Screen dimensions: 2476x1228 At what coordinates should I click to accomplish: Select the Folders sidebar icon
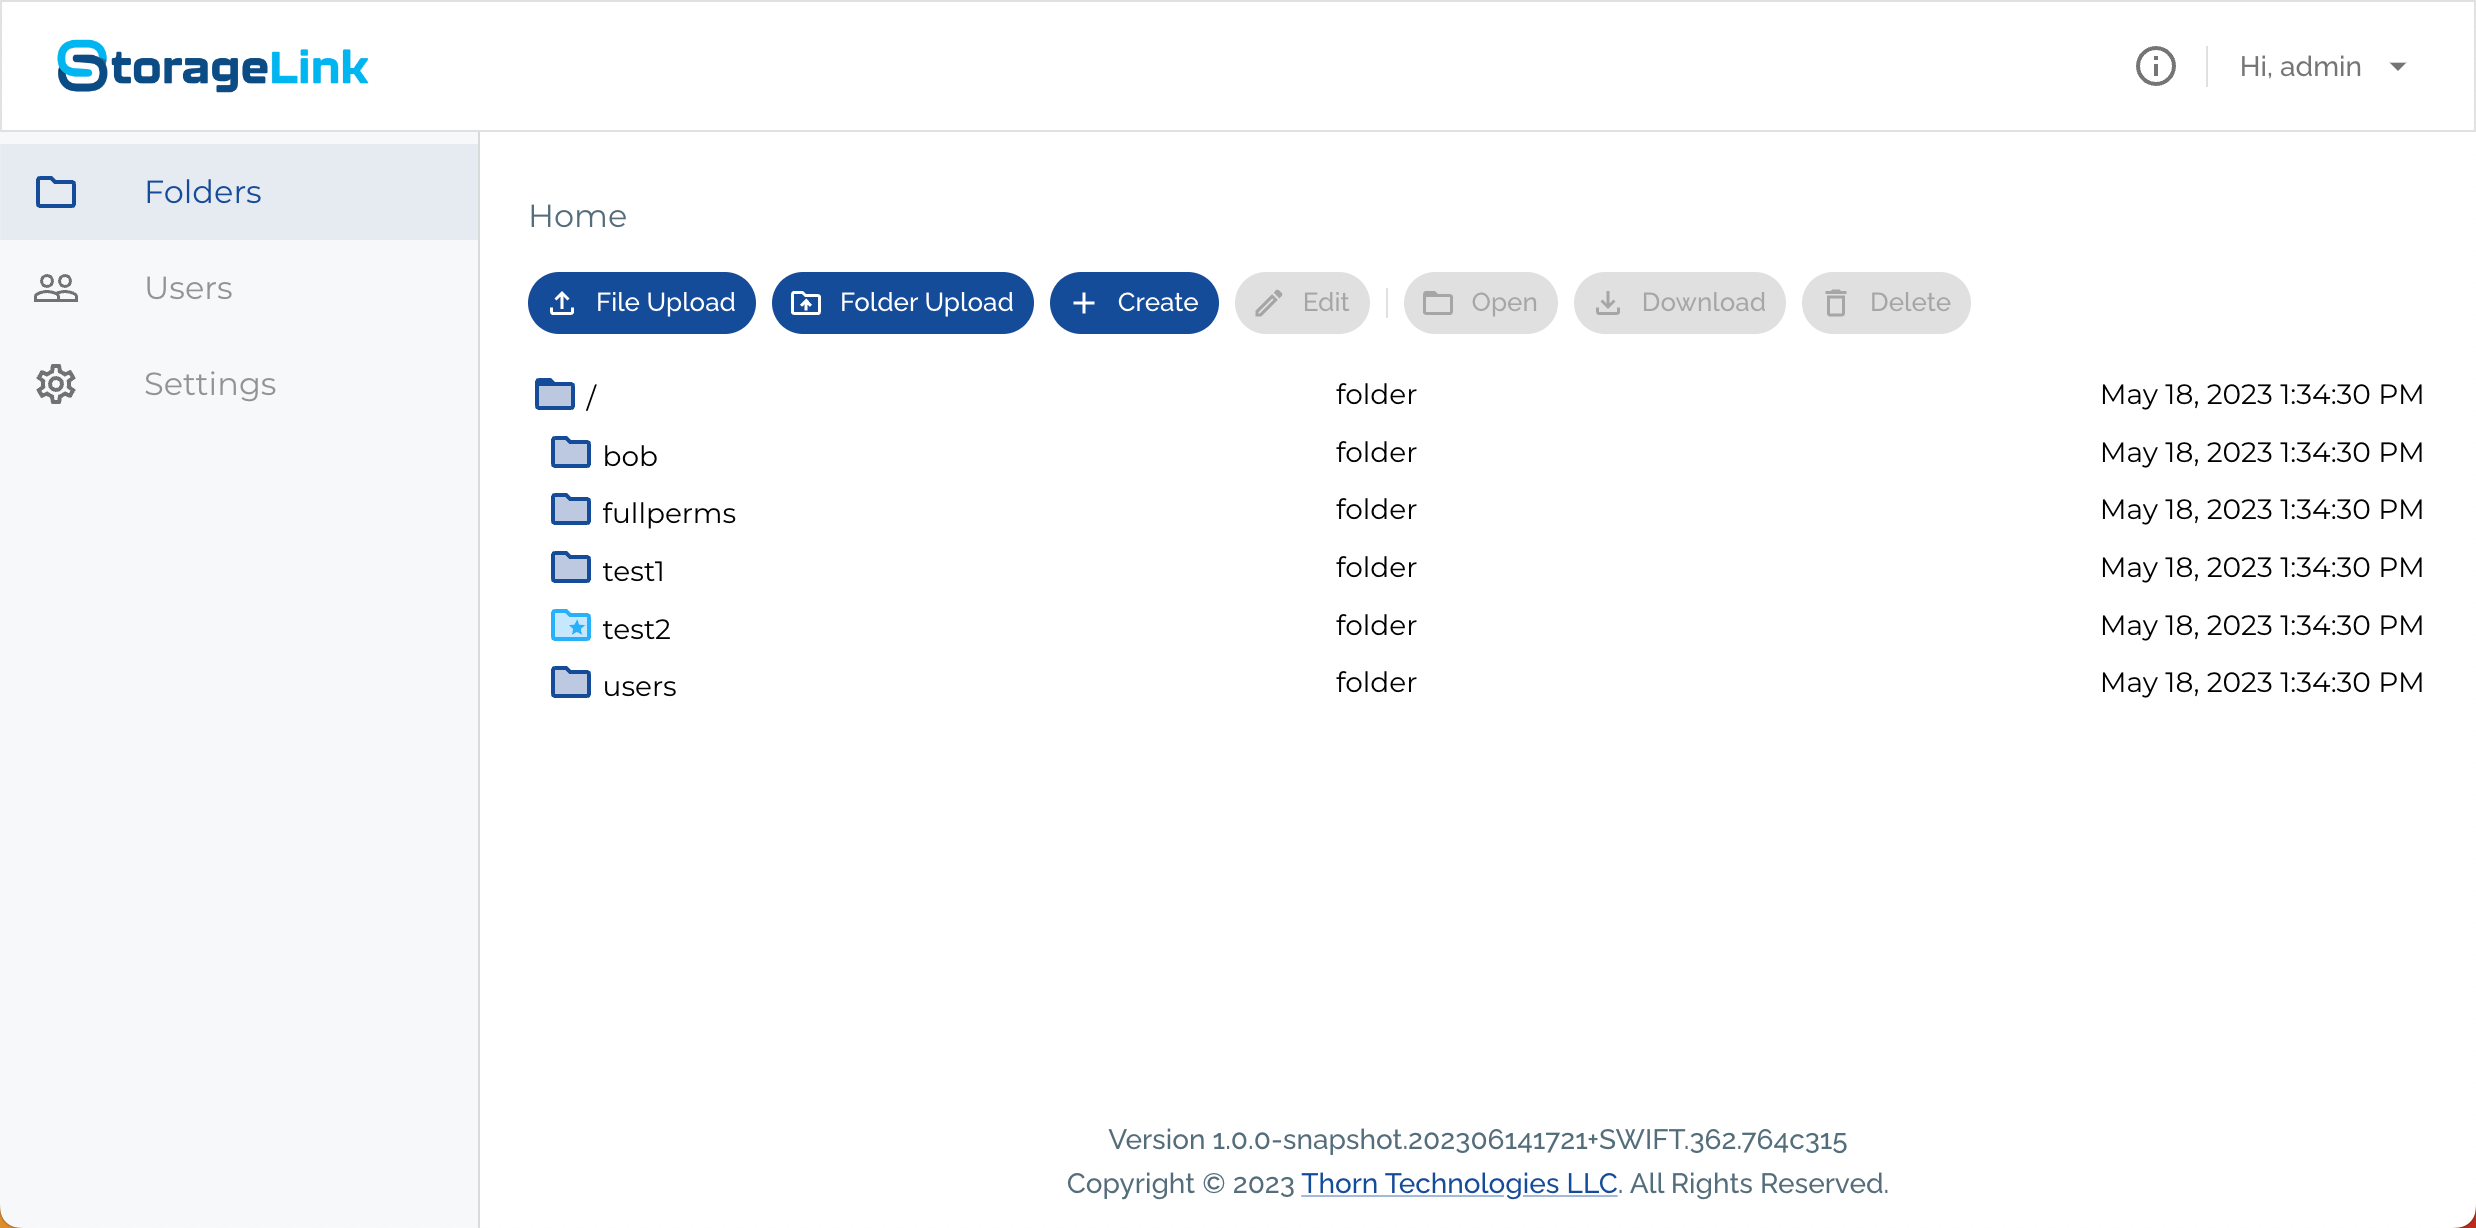pos(56,192)
